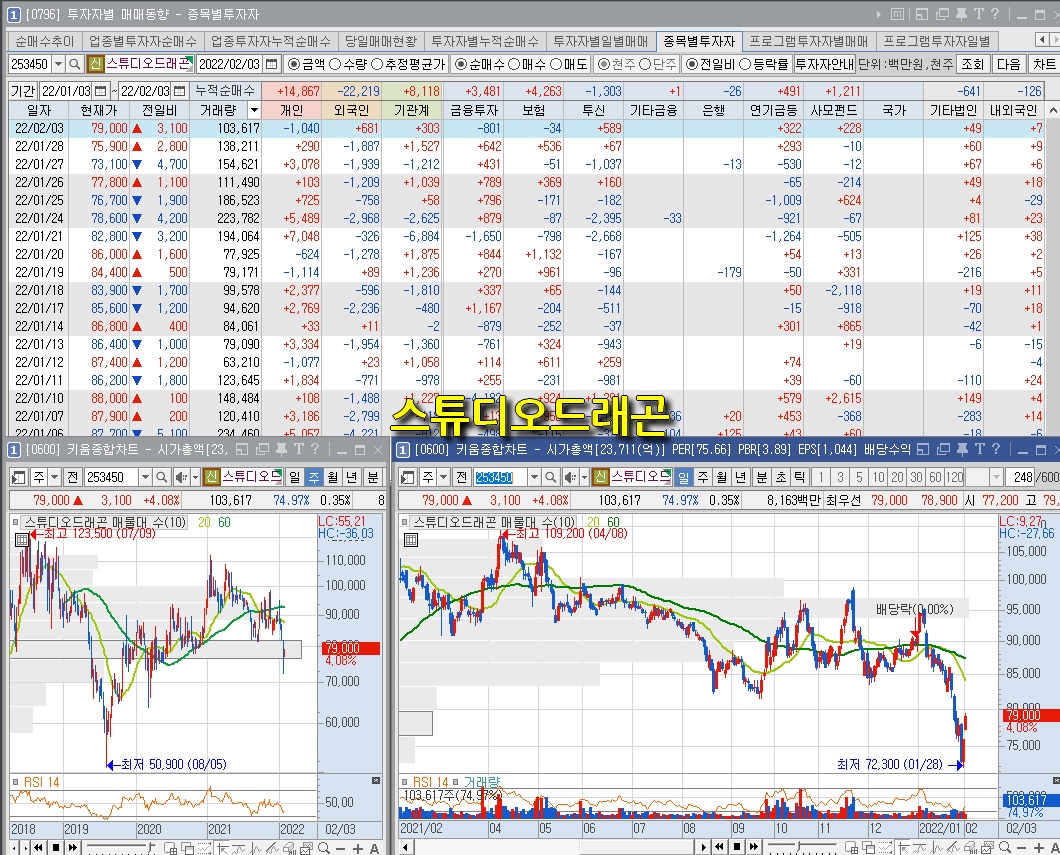Click the 253450 code field in left chart toolbar
This screenshot has height=855, width=1060.
pos(111,477)
